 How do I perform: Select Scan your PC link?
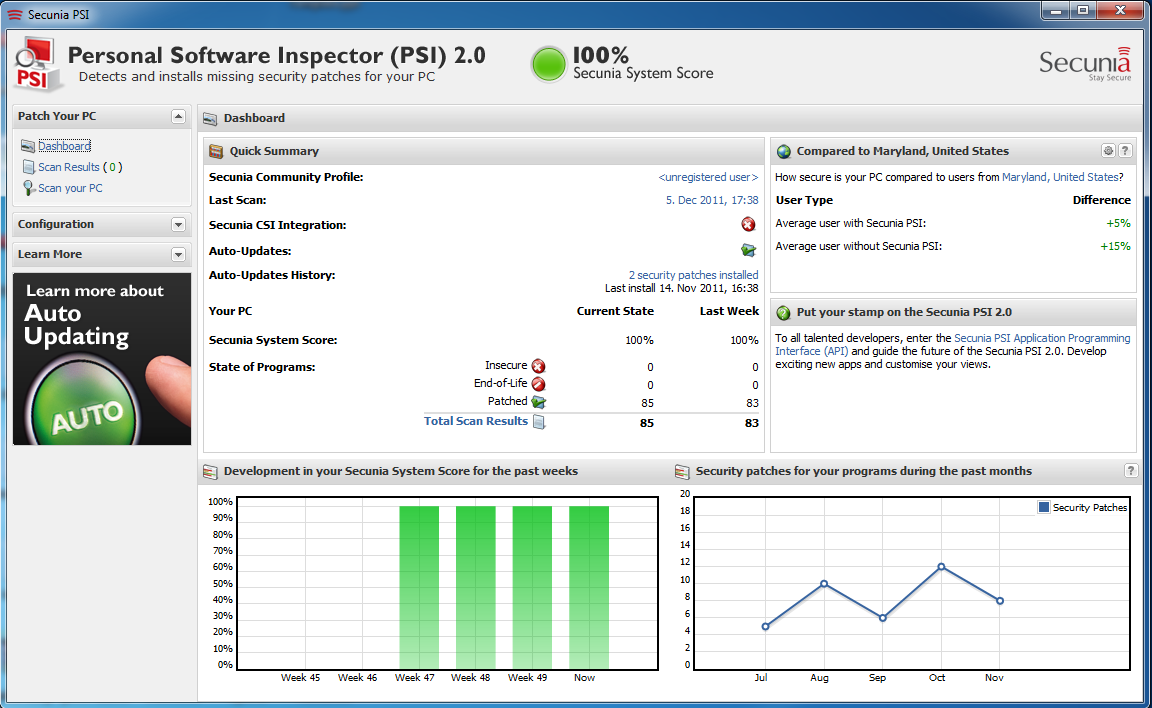click(71, 188)
